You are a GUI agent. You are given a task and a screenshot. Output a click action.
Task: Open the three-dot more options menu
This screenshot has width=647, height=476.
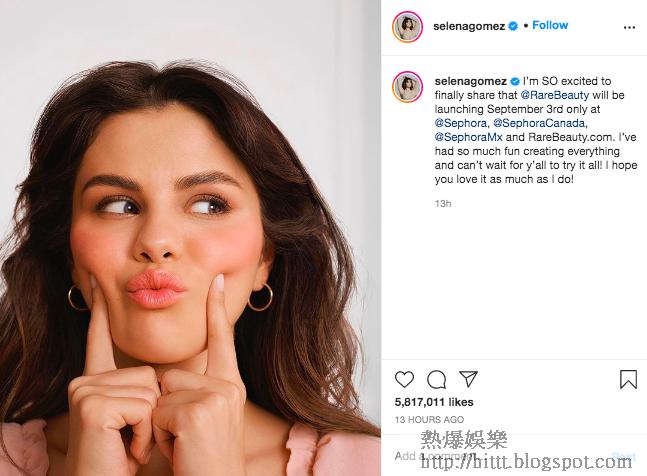pyautogui.click(x=629, y=27)
